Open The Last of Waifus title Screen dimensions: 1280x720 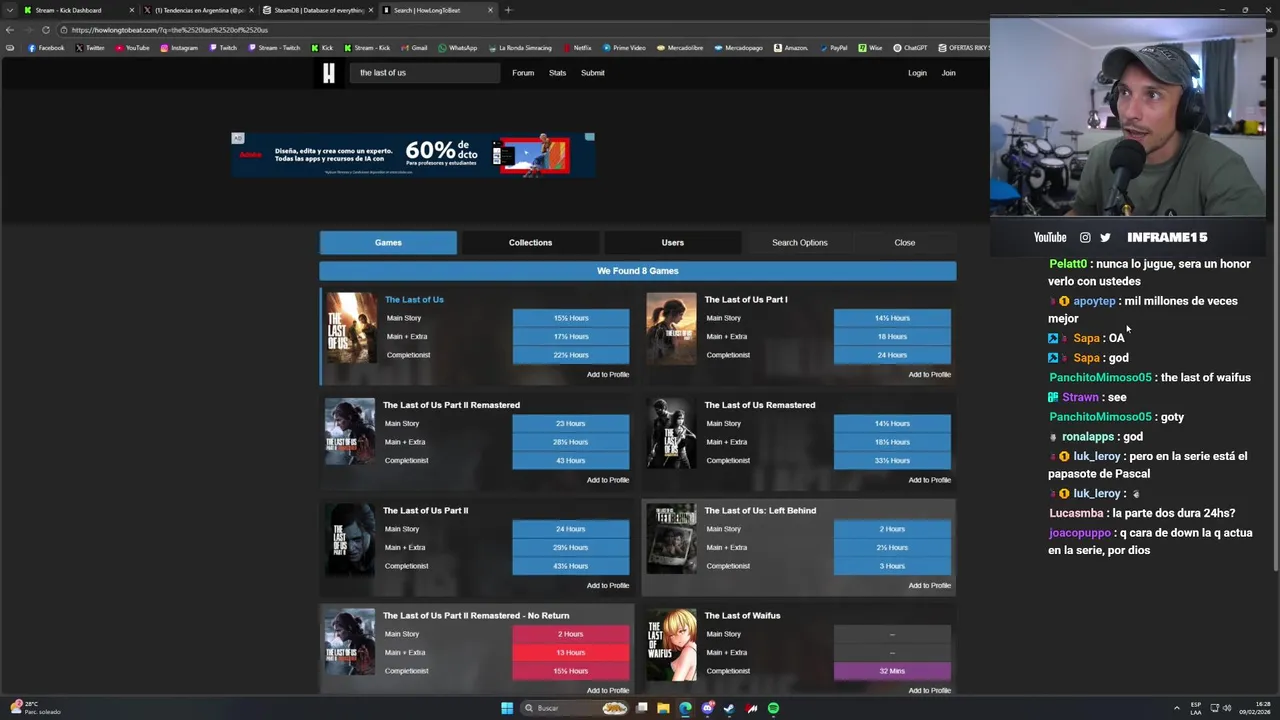pyautogui.click(x=742, y=615)
